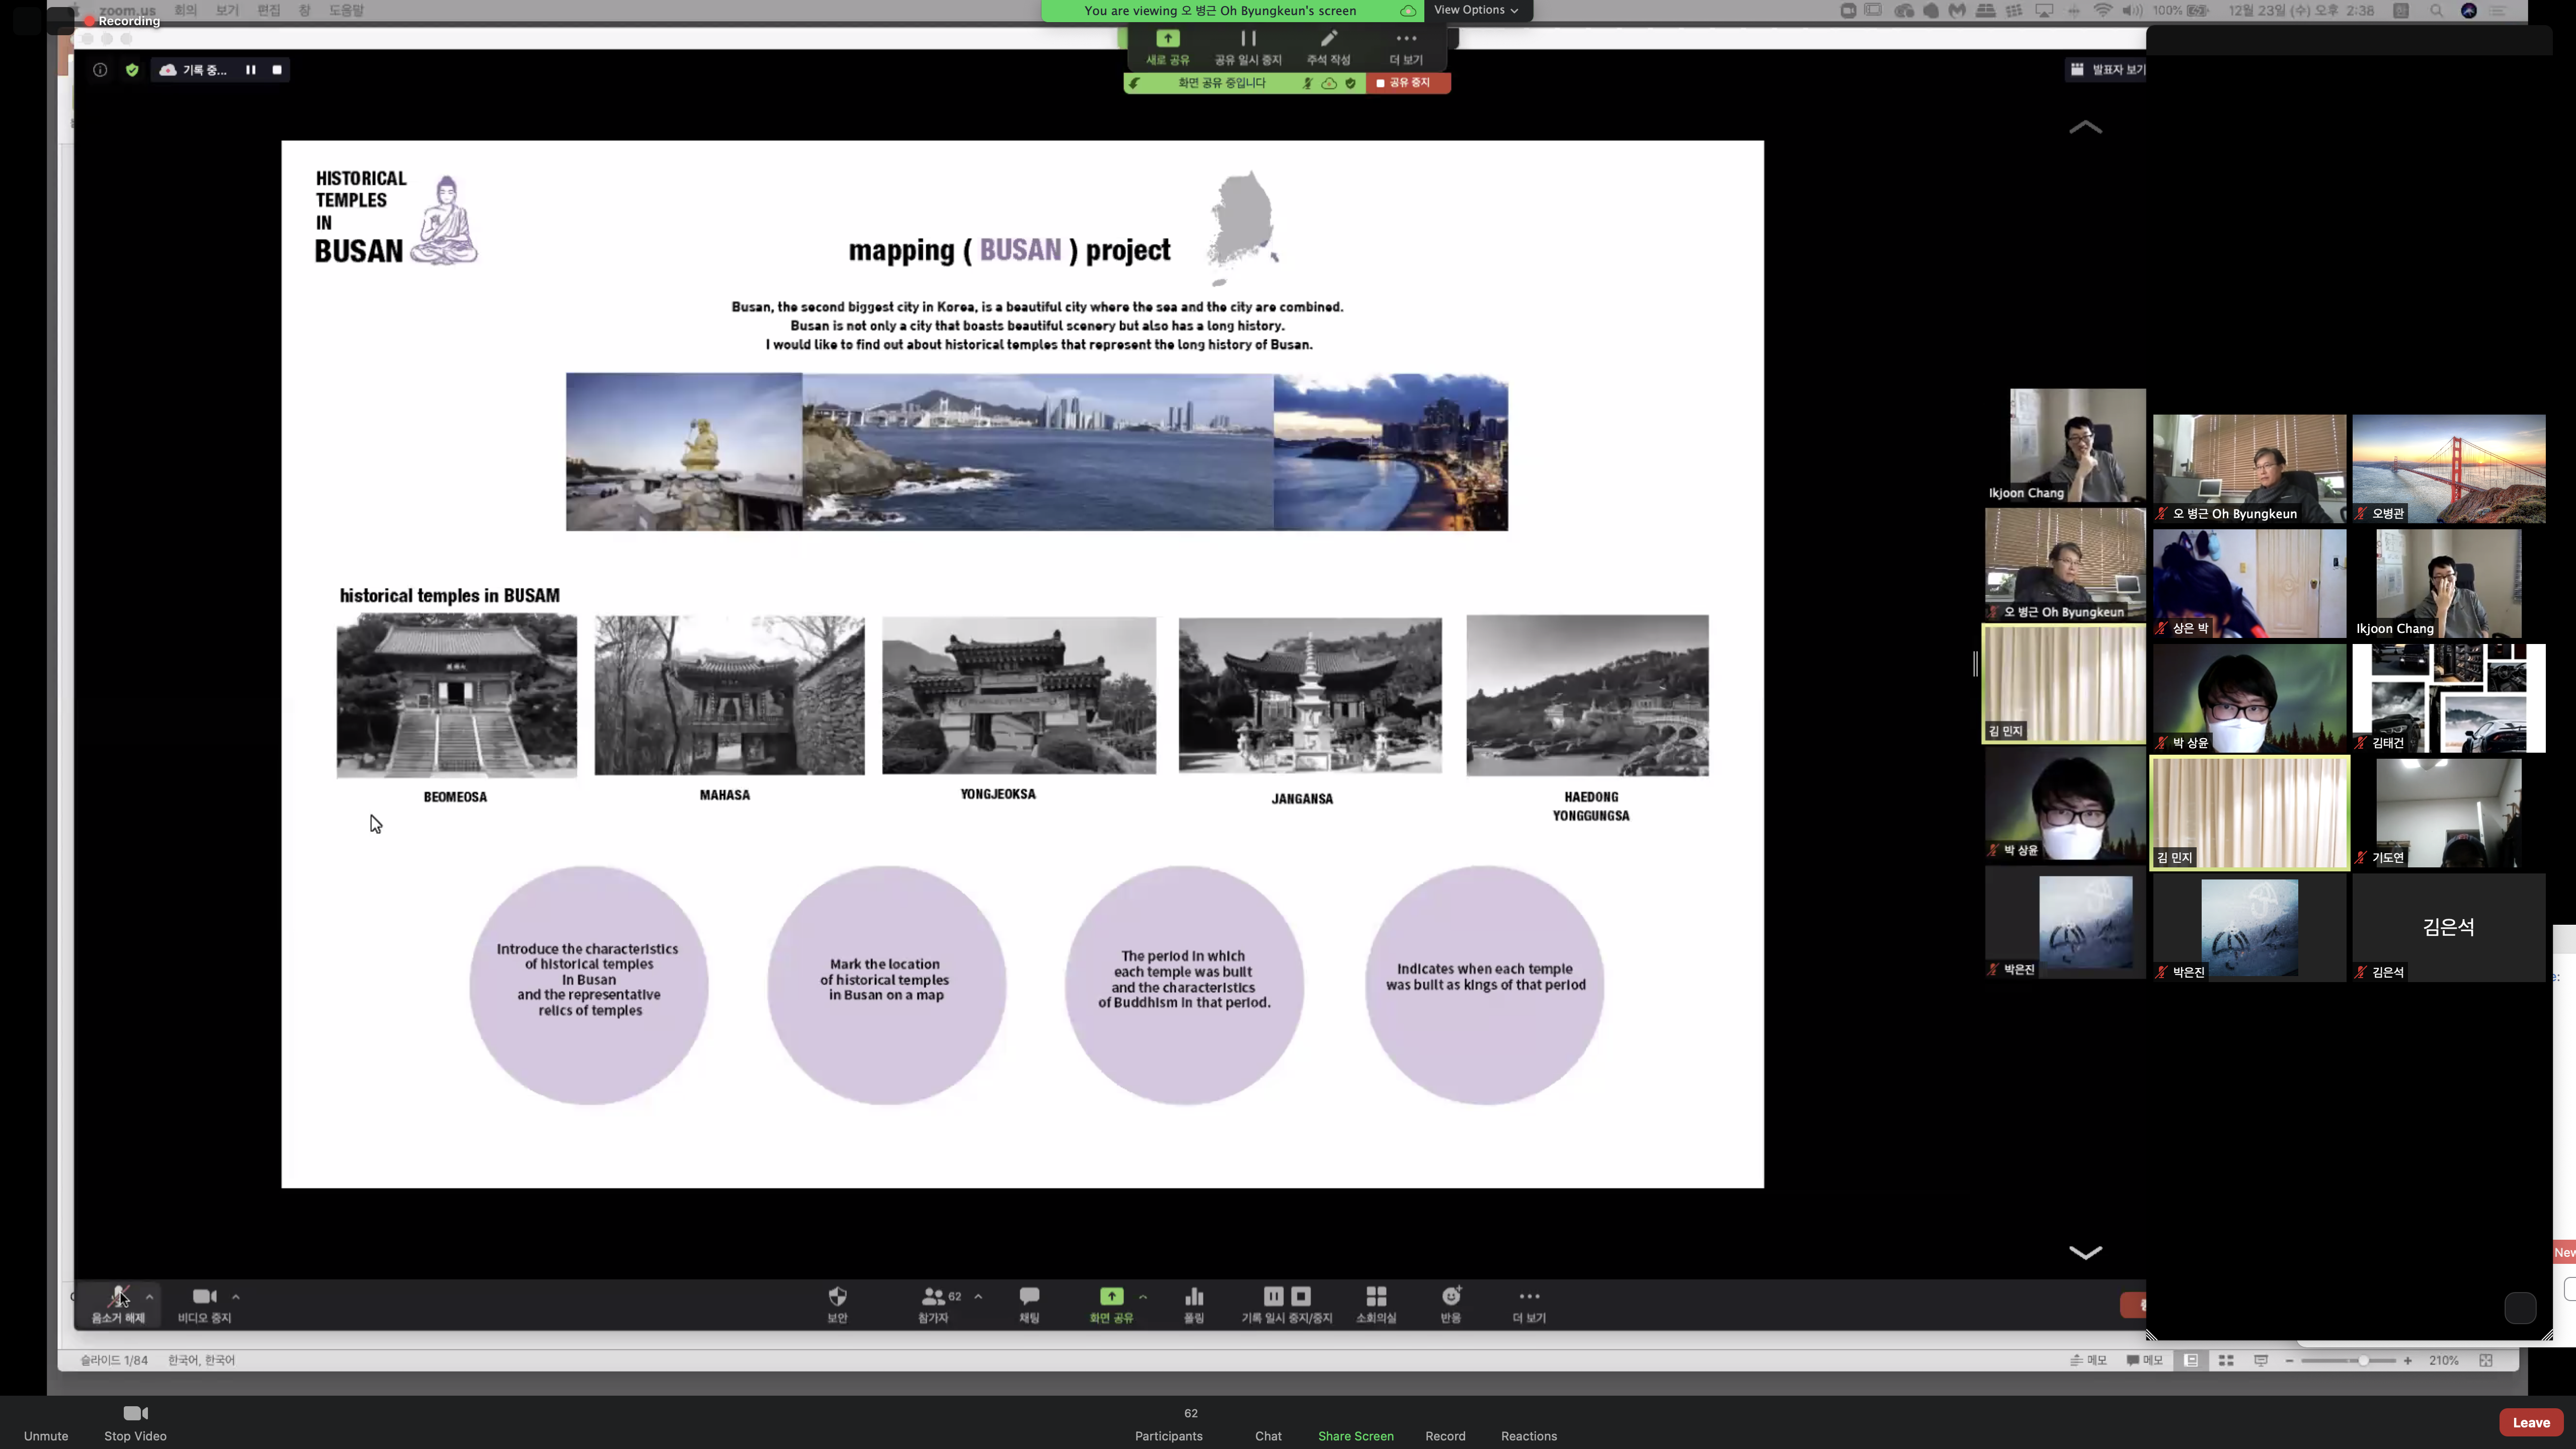
Task: Click 슬라이드 1/84 slide counter
Action: pos(114,1360)
